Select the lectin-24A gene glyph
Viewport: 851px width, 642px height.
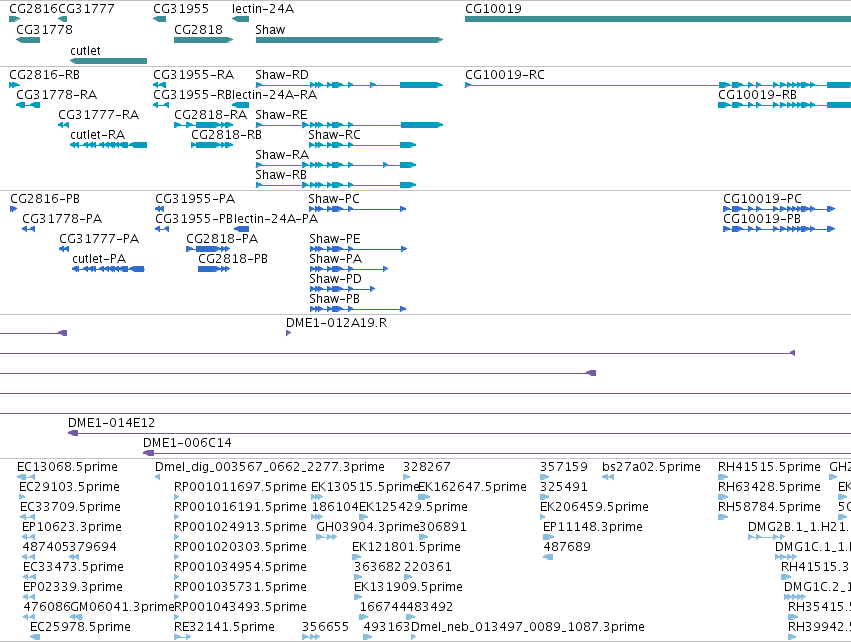click(240, 19)
